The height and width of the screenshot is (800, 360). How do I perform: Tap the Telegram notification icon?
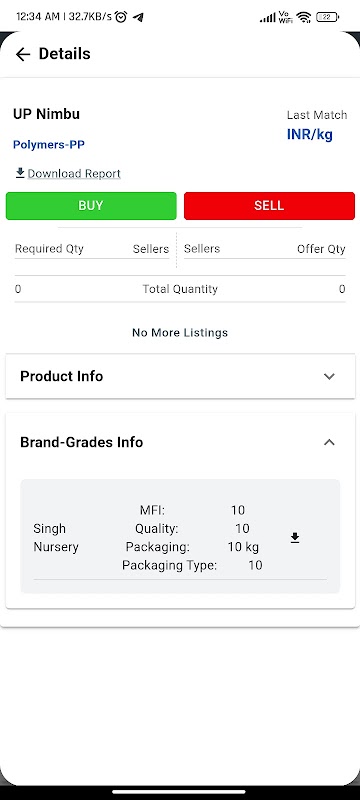point(138,17)
